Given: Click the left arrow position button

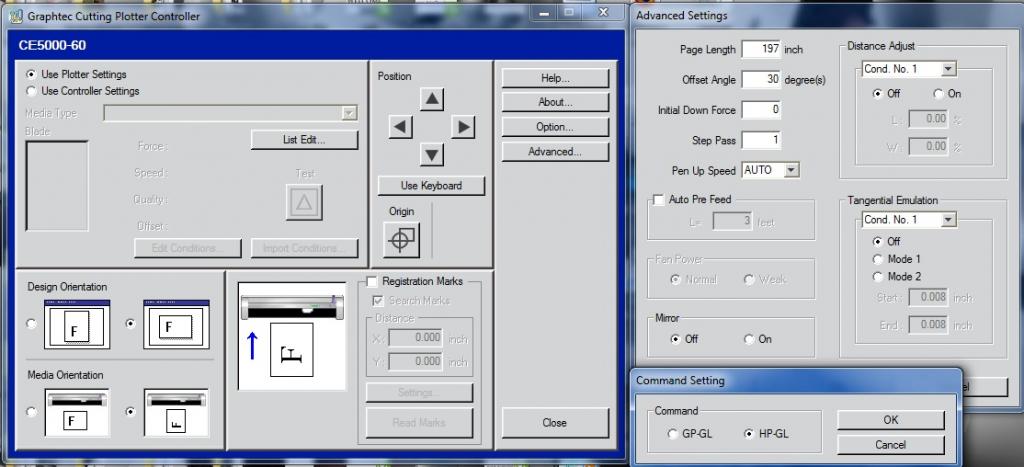Looking at the screenshot, I should point(400,127).
